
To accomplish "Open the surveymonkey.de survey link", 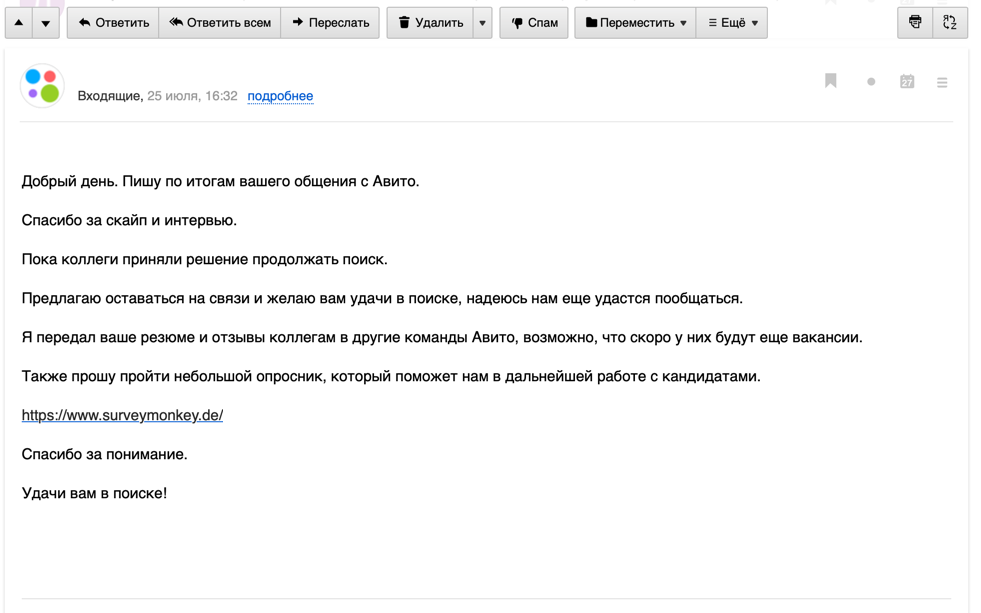I will [x=121, y=414].
